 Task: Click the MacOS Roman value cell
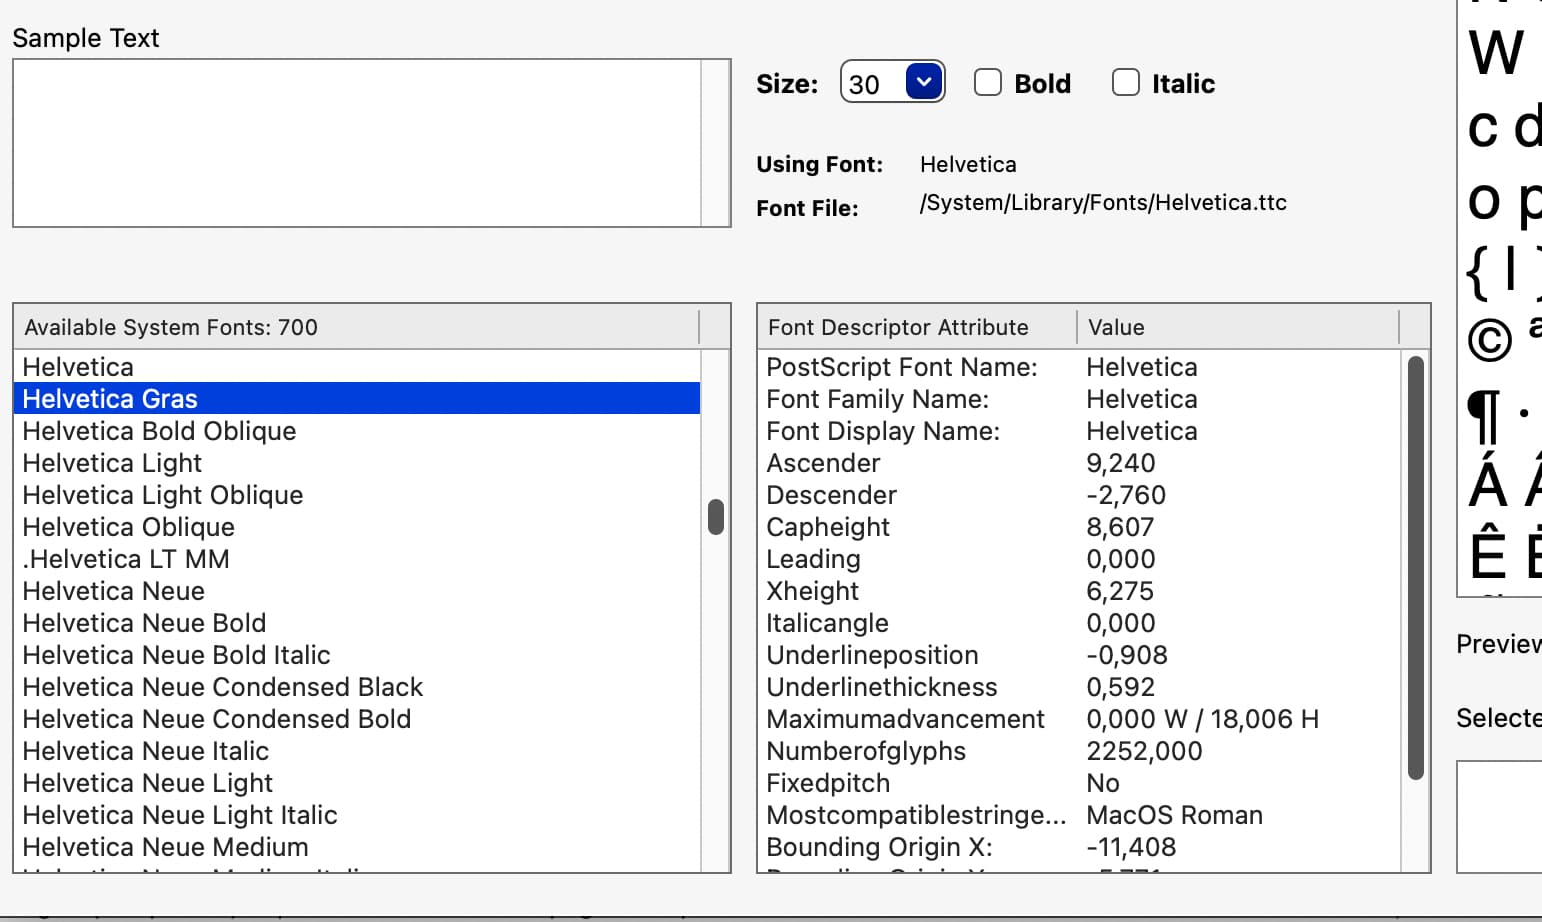1174,815
